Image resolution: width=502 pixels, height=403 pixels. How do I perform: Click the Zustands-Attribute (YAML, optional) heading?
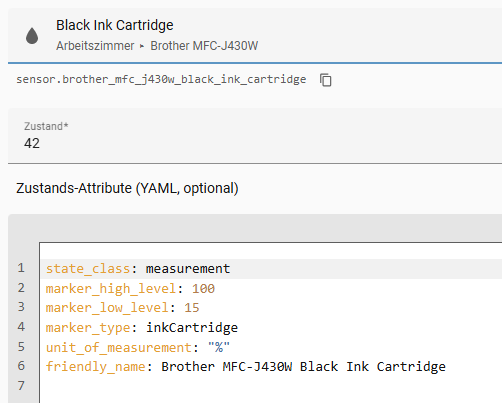tap(127, 188)
